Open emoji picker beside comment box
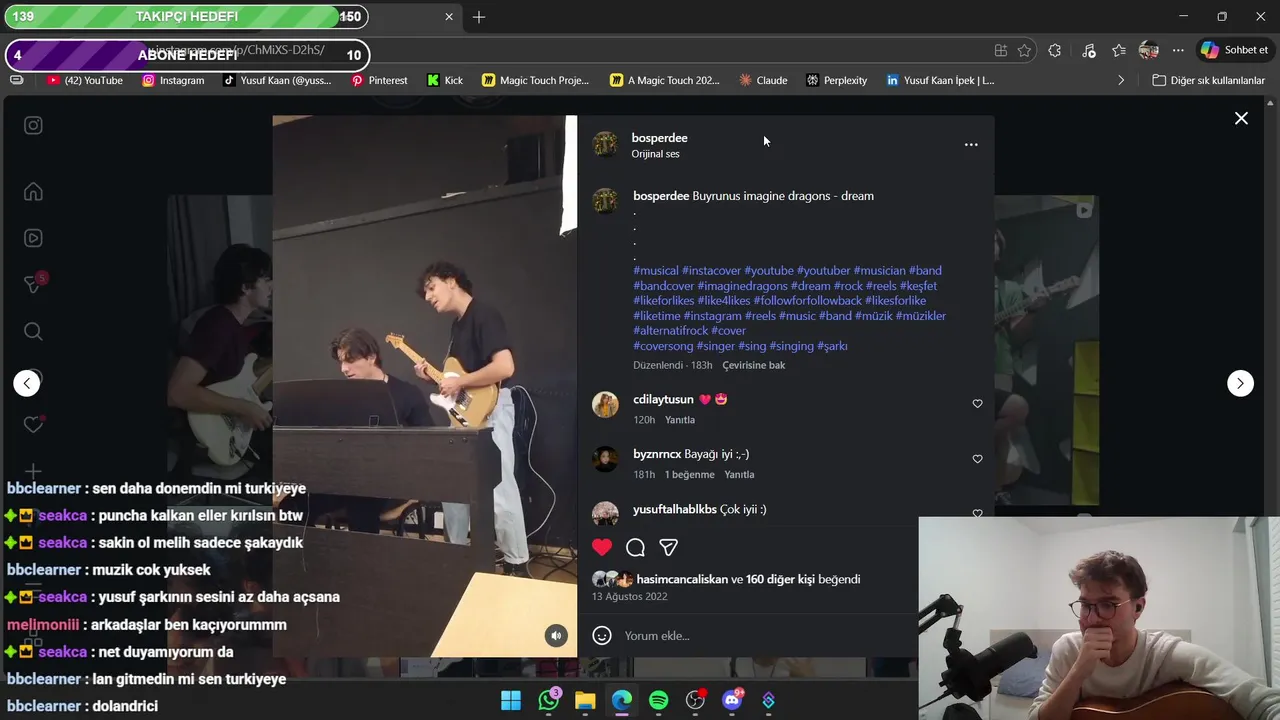 602,635
